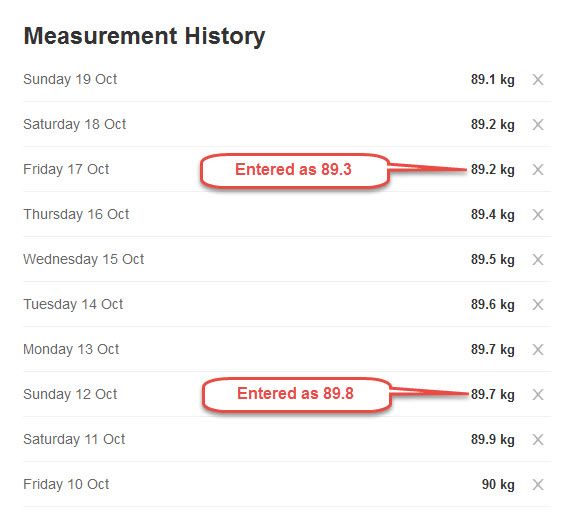Click the 89.4 kg weight value
The width and height of the screenshot is (579, 522).
[x=493, y=214]
